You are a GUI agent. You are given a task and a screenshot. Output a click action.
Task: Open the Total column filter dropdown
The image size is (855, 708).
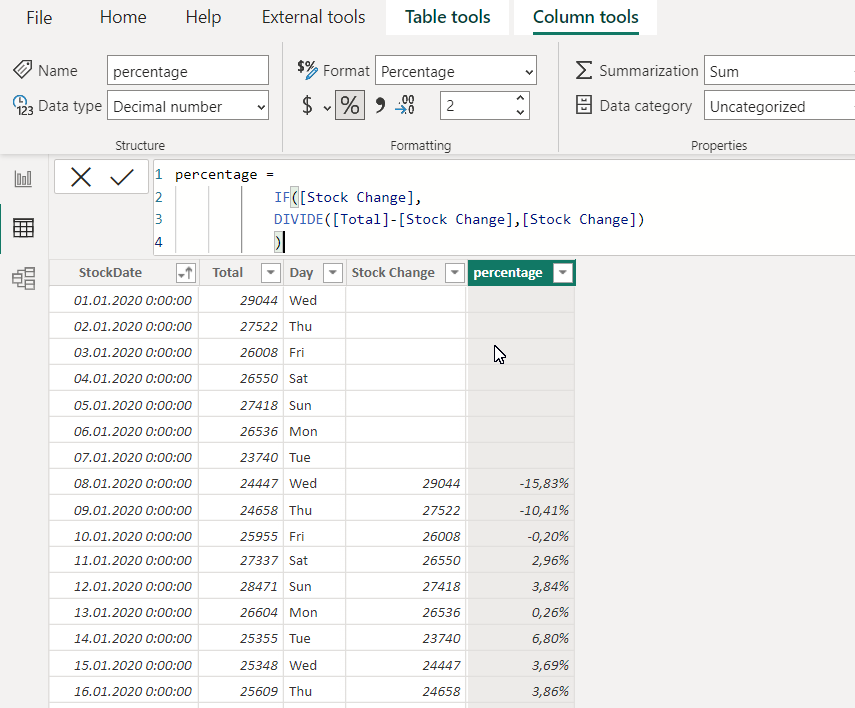[x=270, y=272]
